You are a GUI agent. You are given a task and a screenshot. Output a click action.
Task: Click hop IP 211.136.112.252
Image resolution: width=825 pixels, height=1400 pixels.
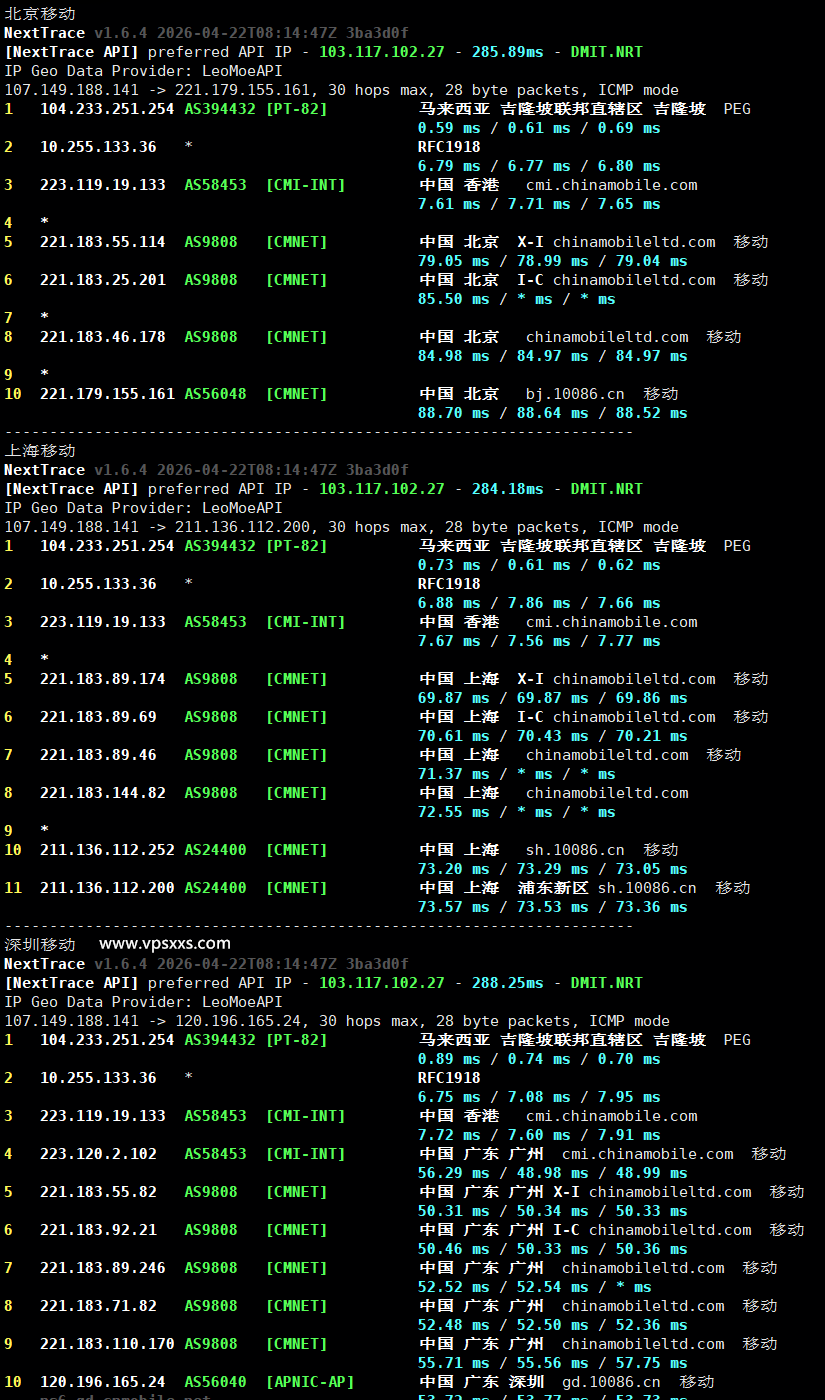(107, 850)
